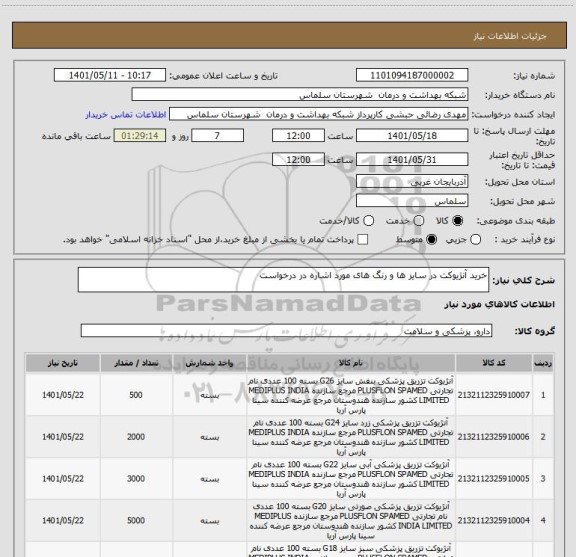Viewport: 576px width, 557px height.
Task: Click the unit بسته in row 4
Action: pos(210,521)
